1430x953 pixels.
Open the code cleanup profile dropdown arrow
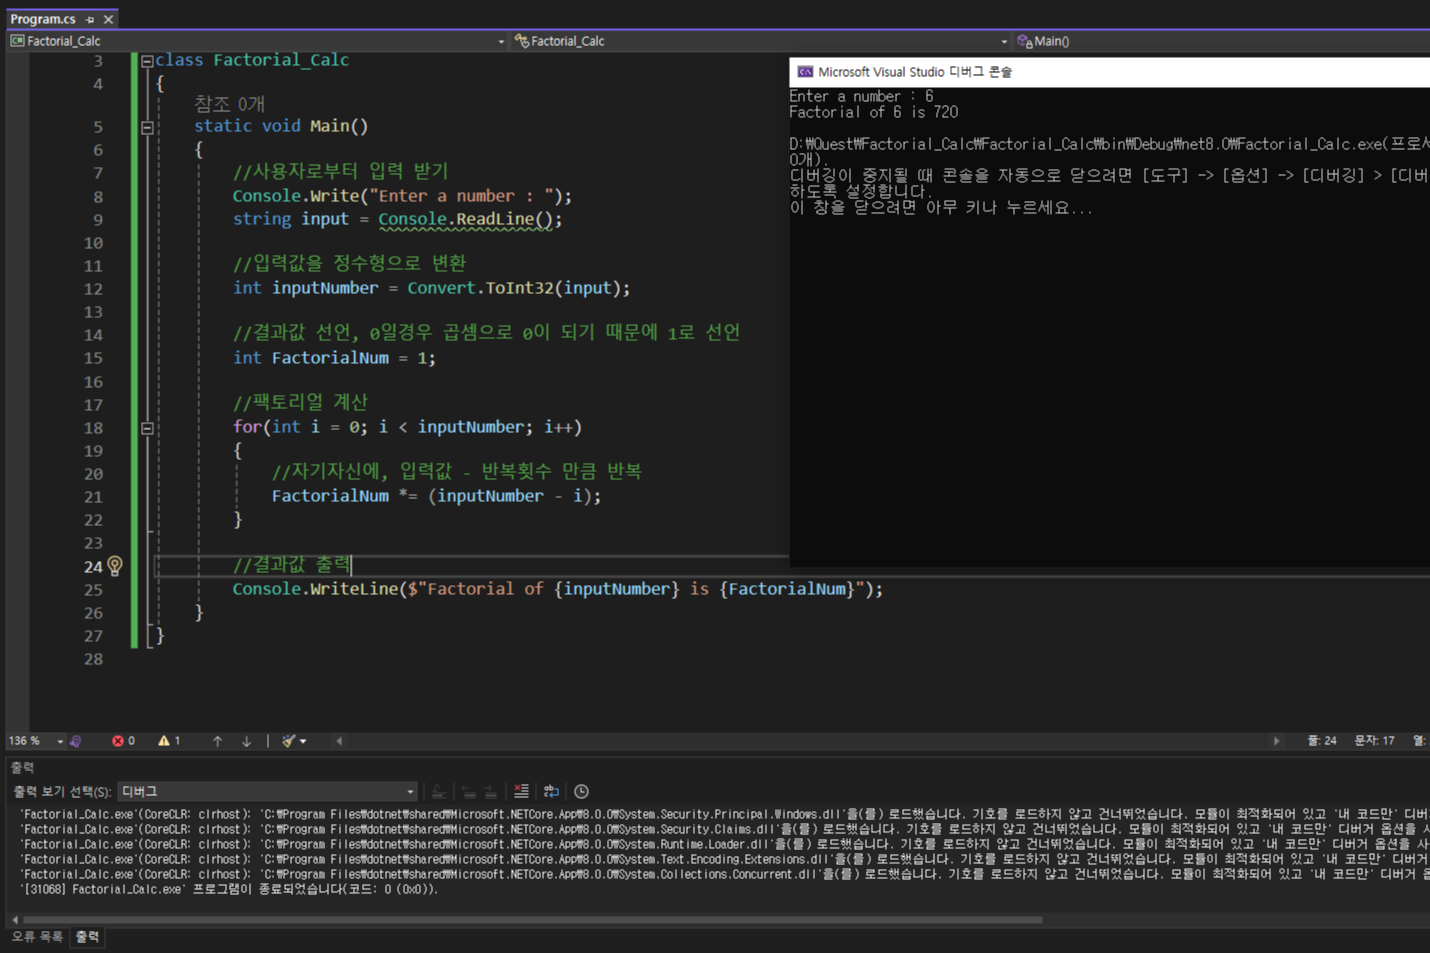pos(303,741)
